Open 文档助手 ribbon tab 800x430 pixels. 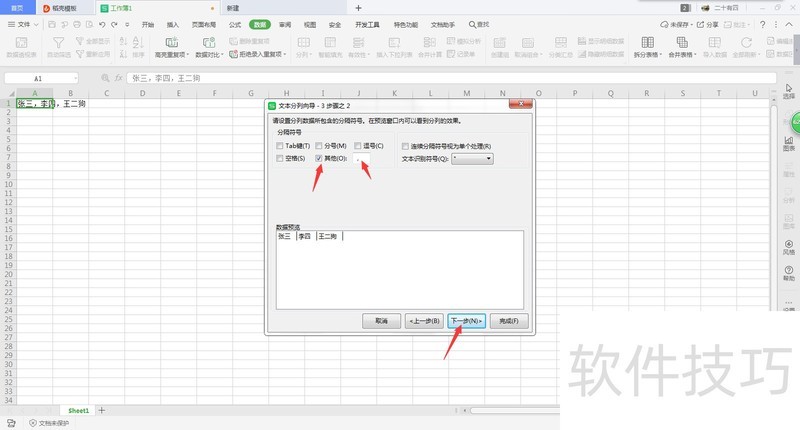click(442, 24)
